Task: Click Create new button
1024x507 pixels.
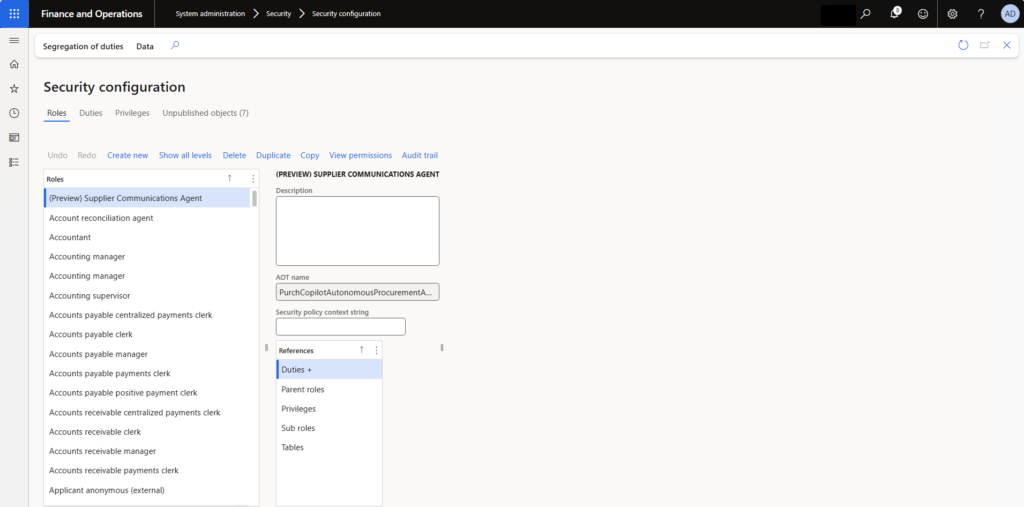Action: tap(127, 155)
